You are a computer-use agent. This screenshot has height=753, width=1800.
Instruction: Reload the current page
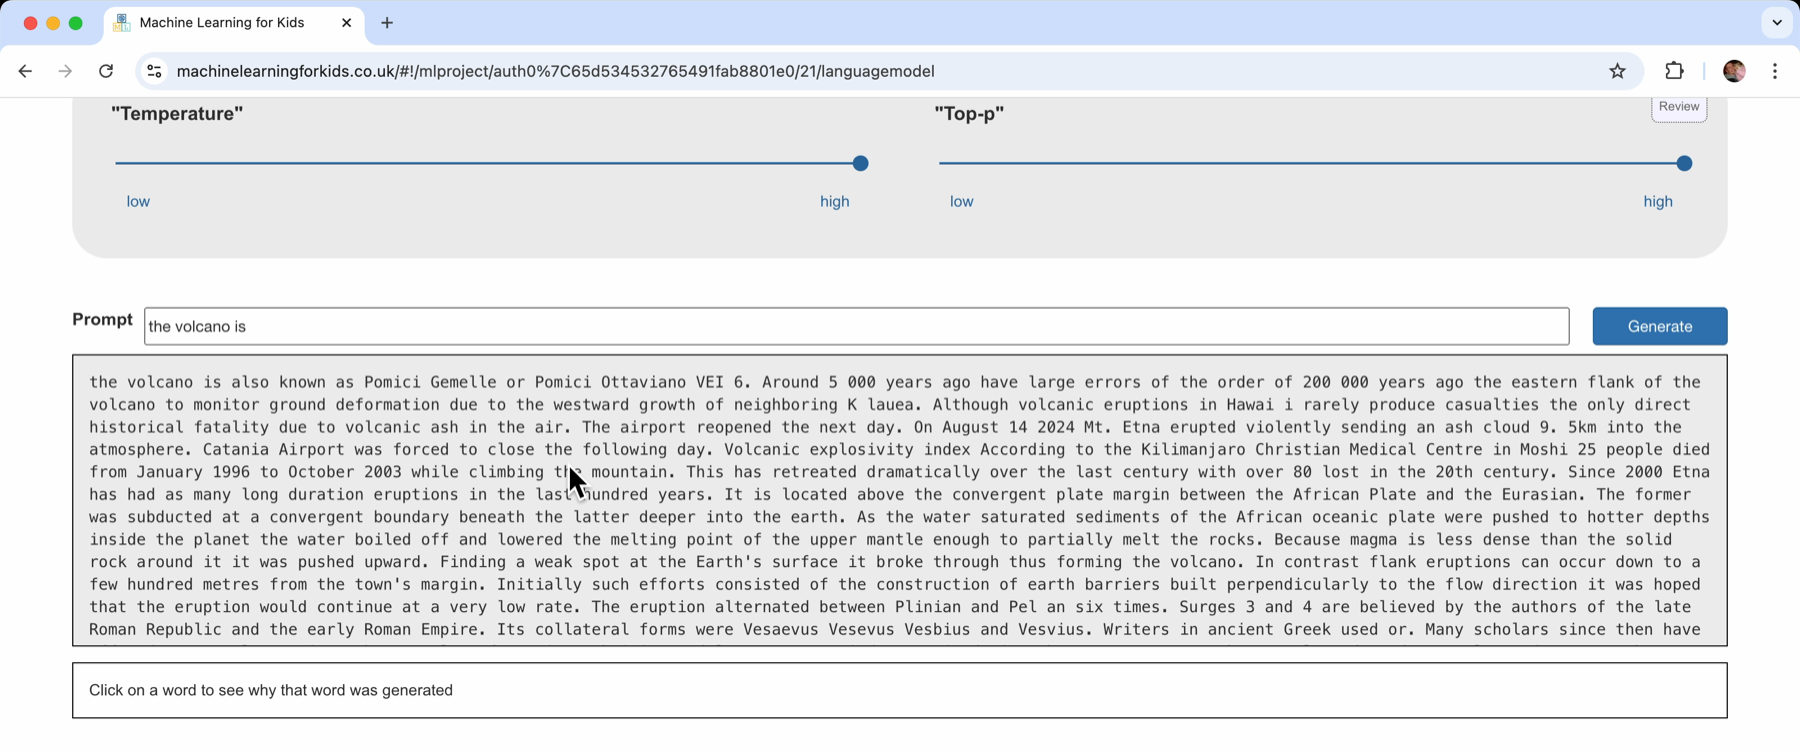point(106,71)
